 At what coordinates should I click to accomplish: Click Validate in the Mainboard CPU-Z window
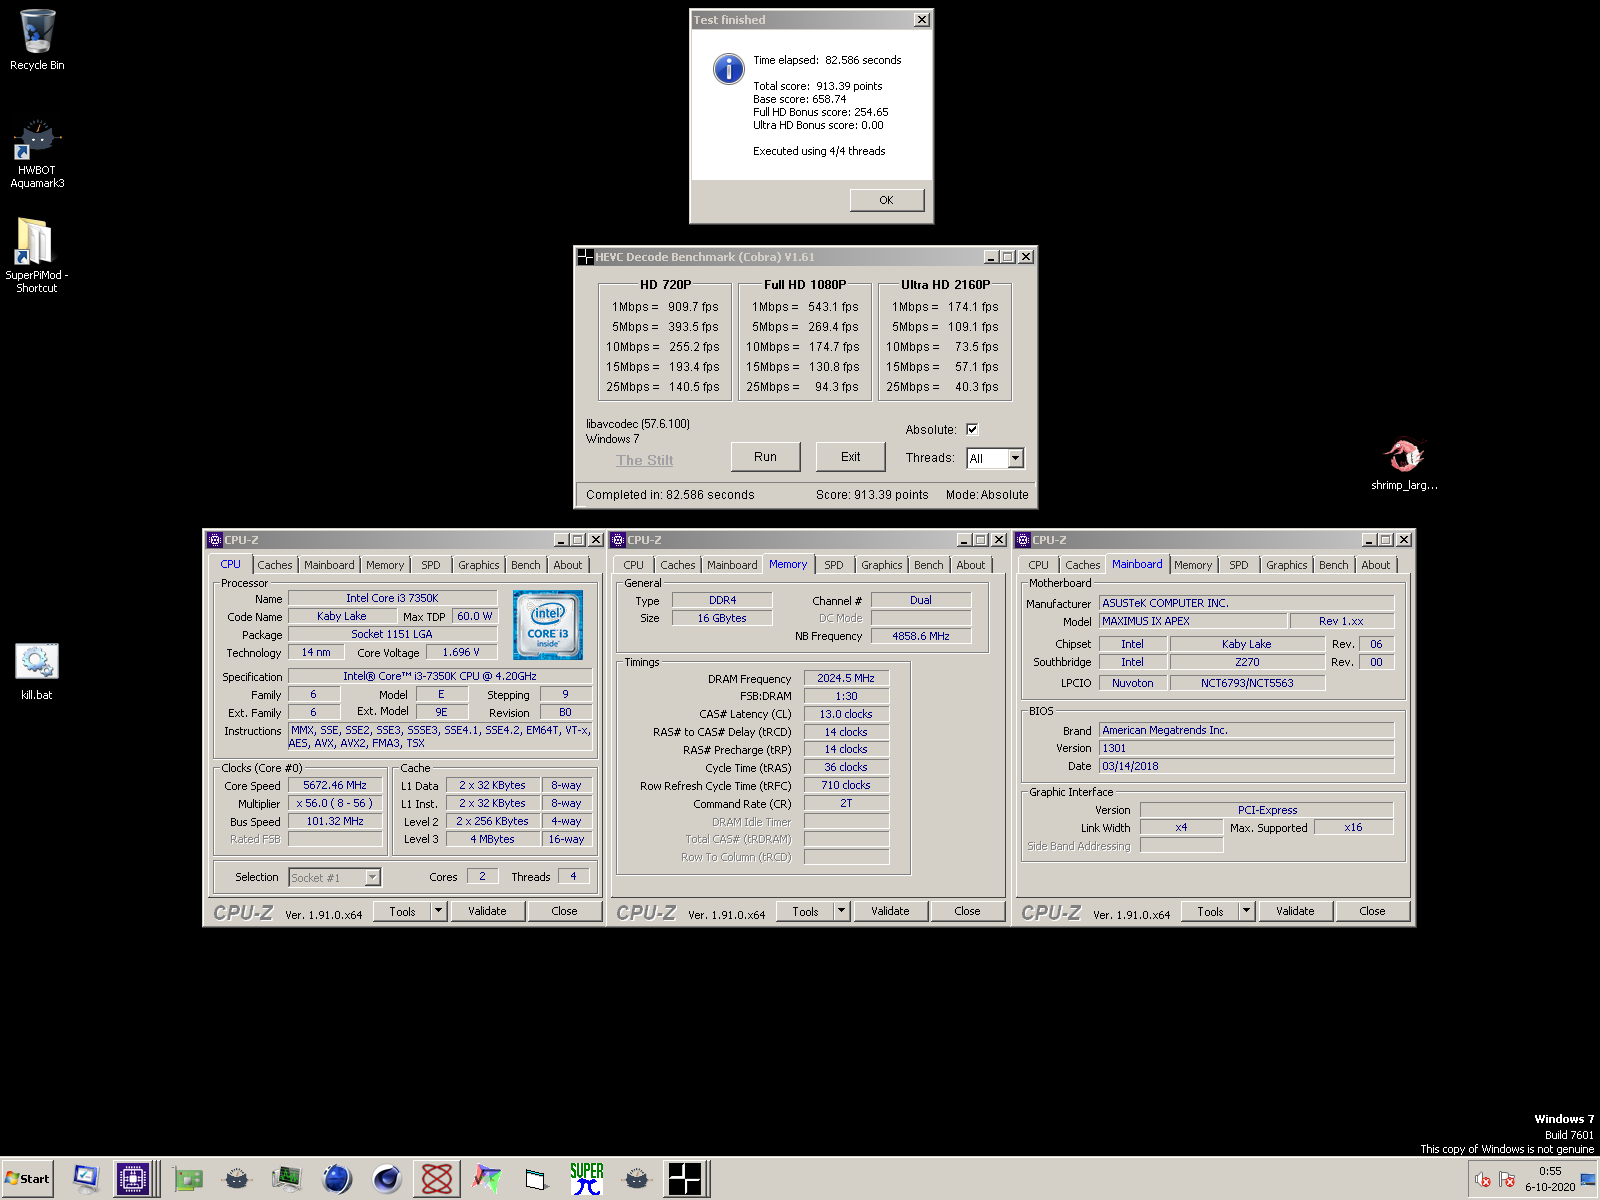click(1295, 911)
